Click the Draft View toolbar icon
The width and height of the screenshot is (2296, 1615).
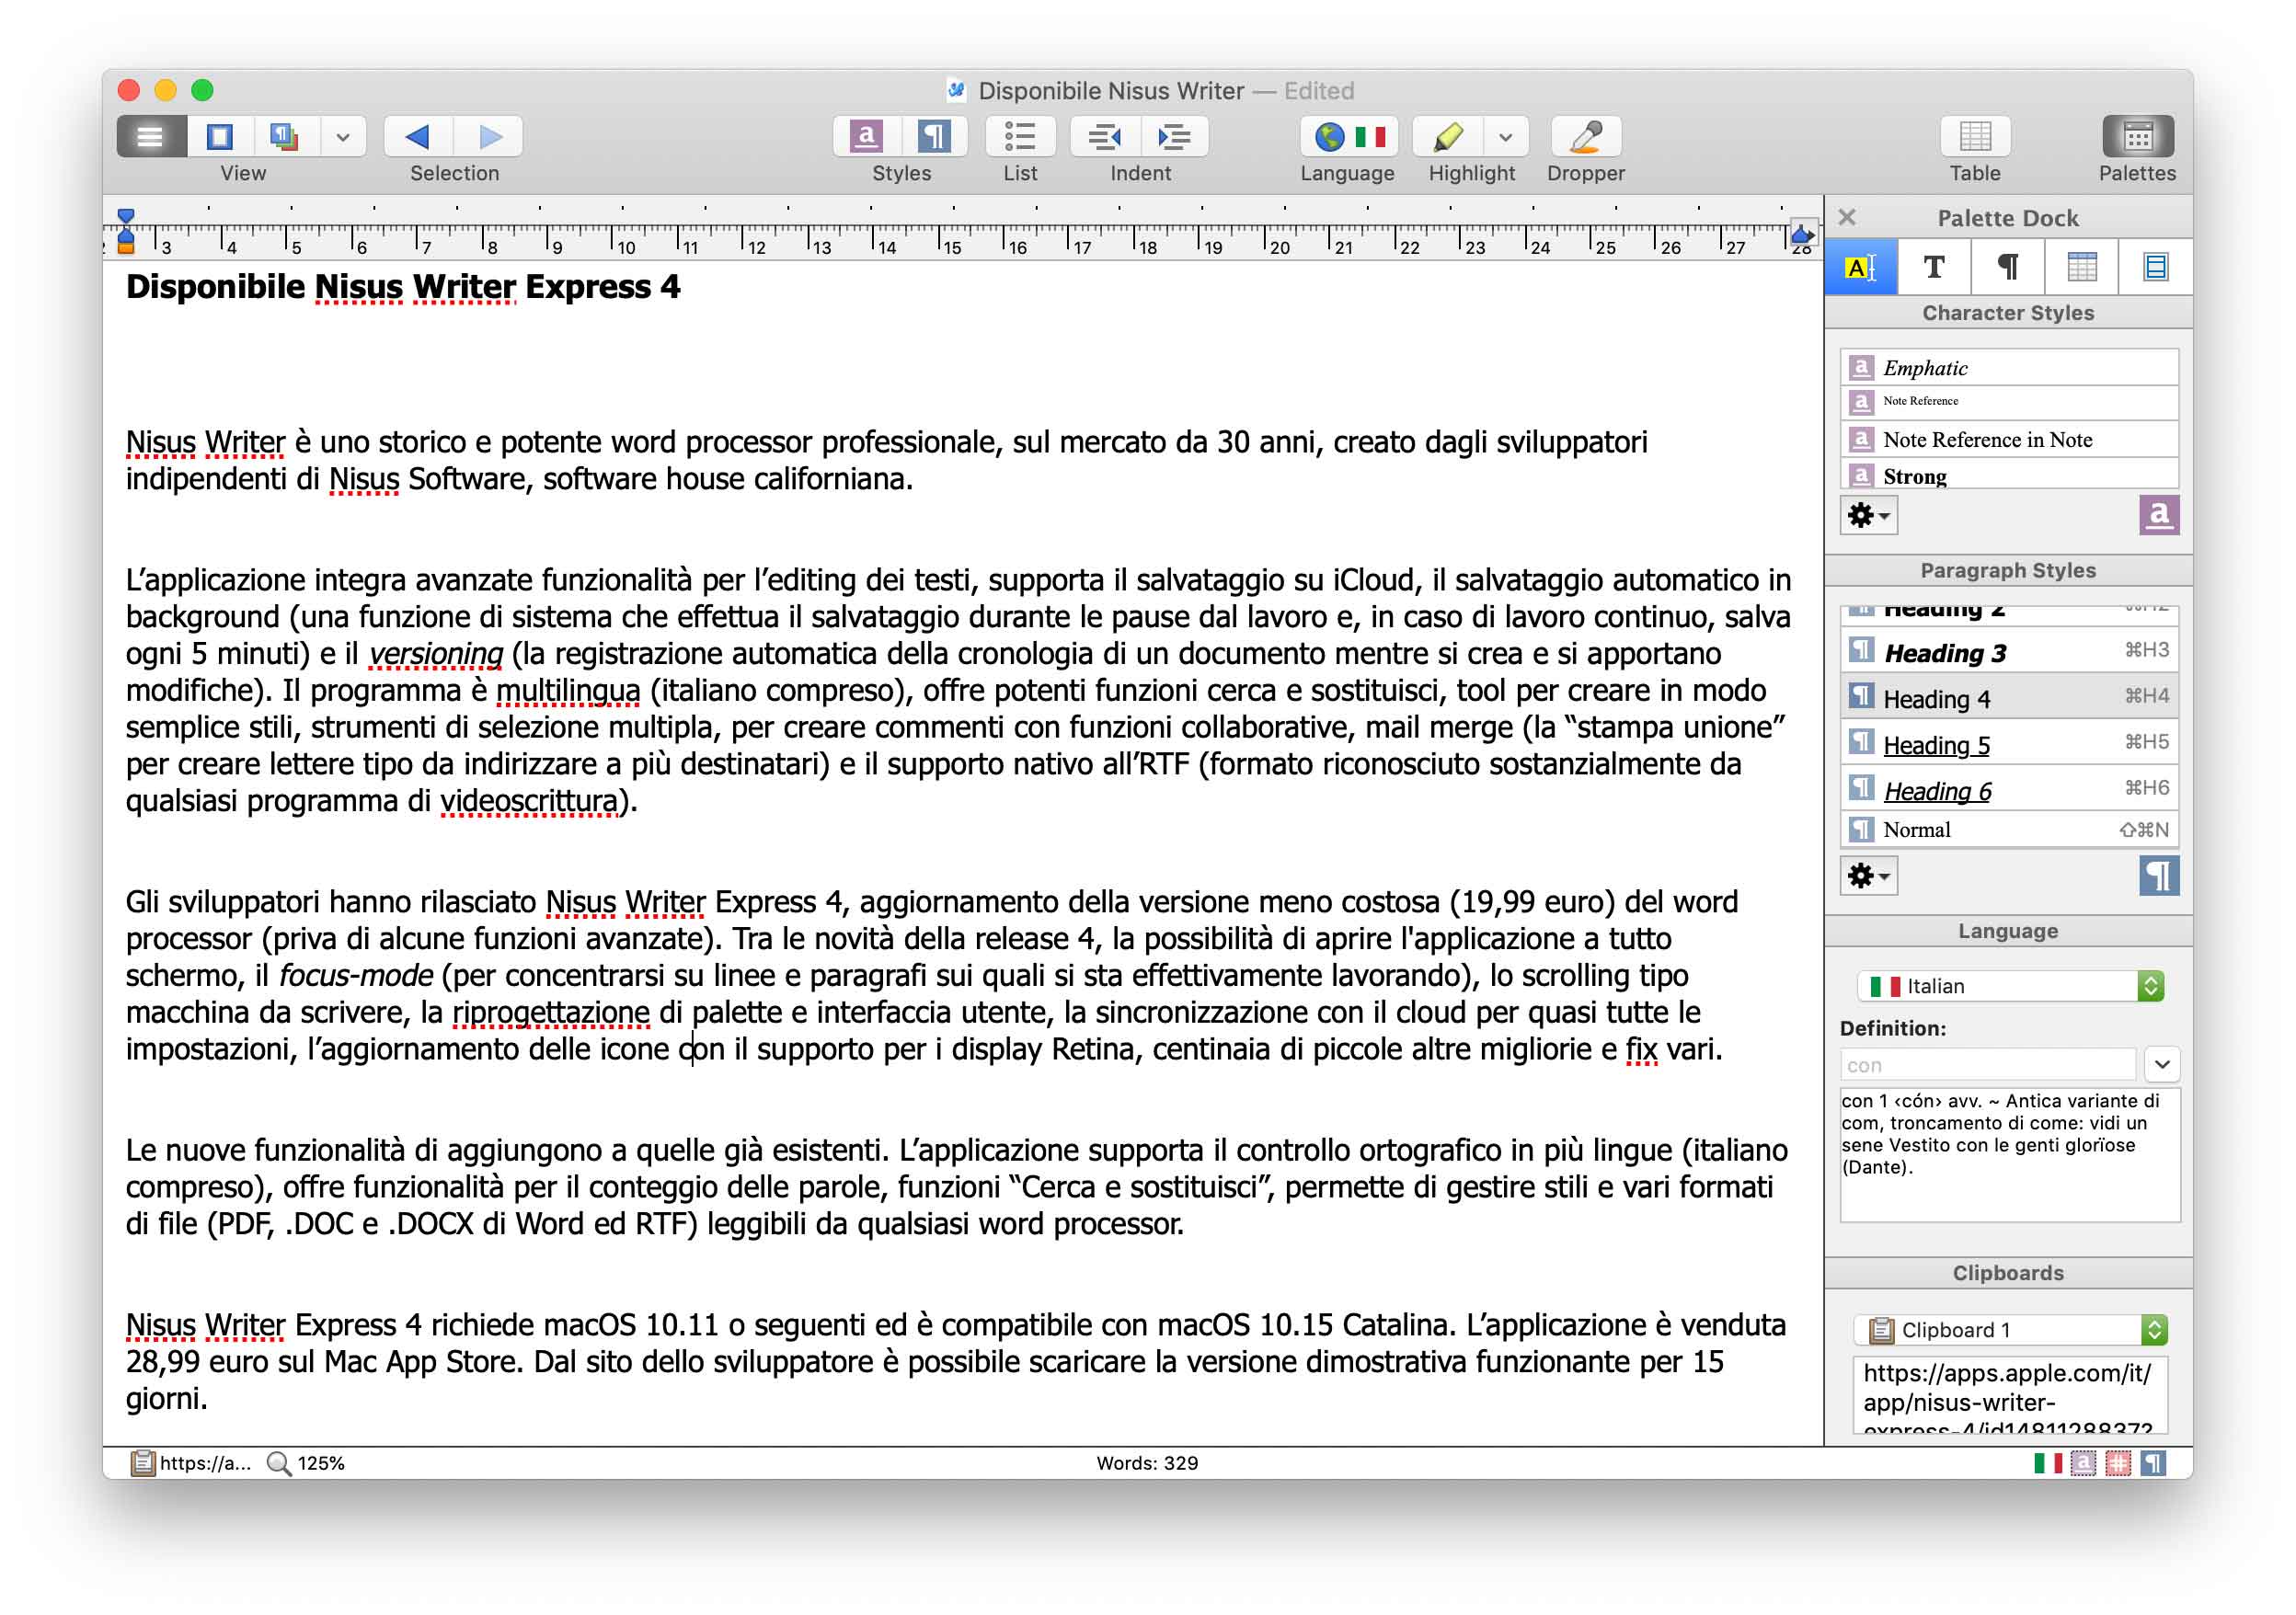[x=151, y=137]
